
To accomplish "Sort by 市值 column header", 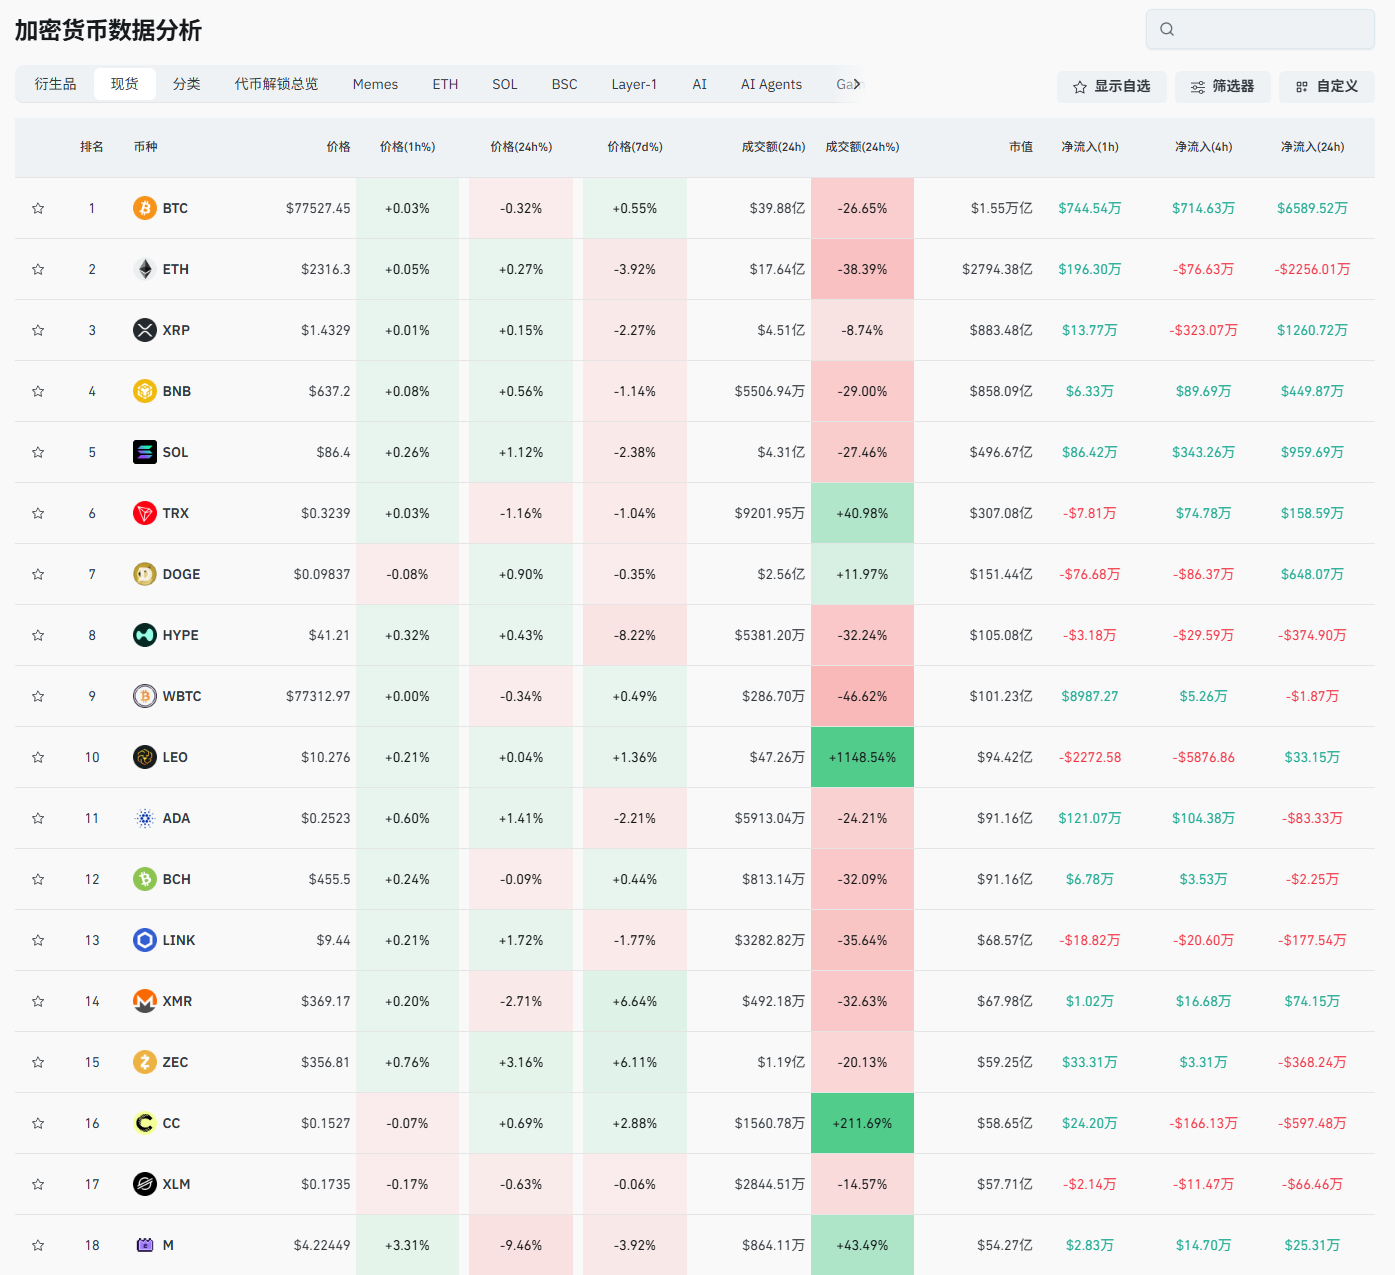I will (x=1020, y=147).
